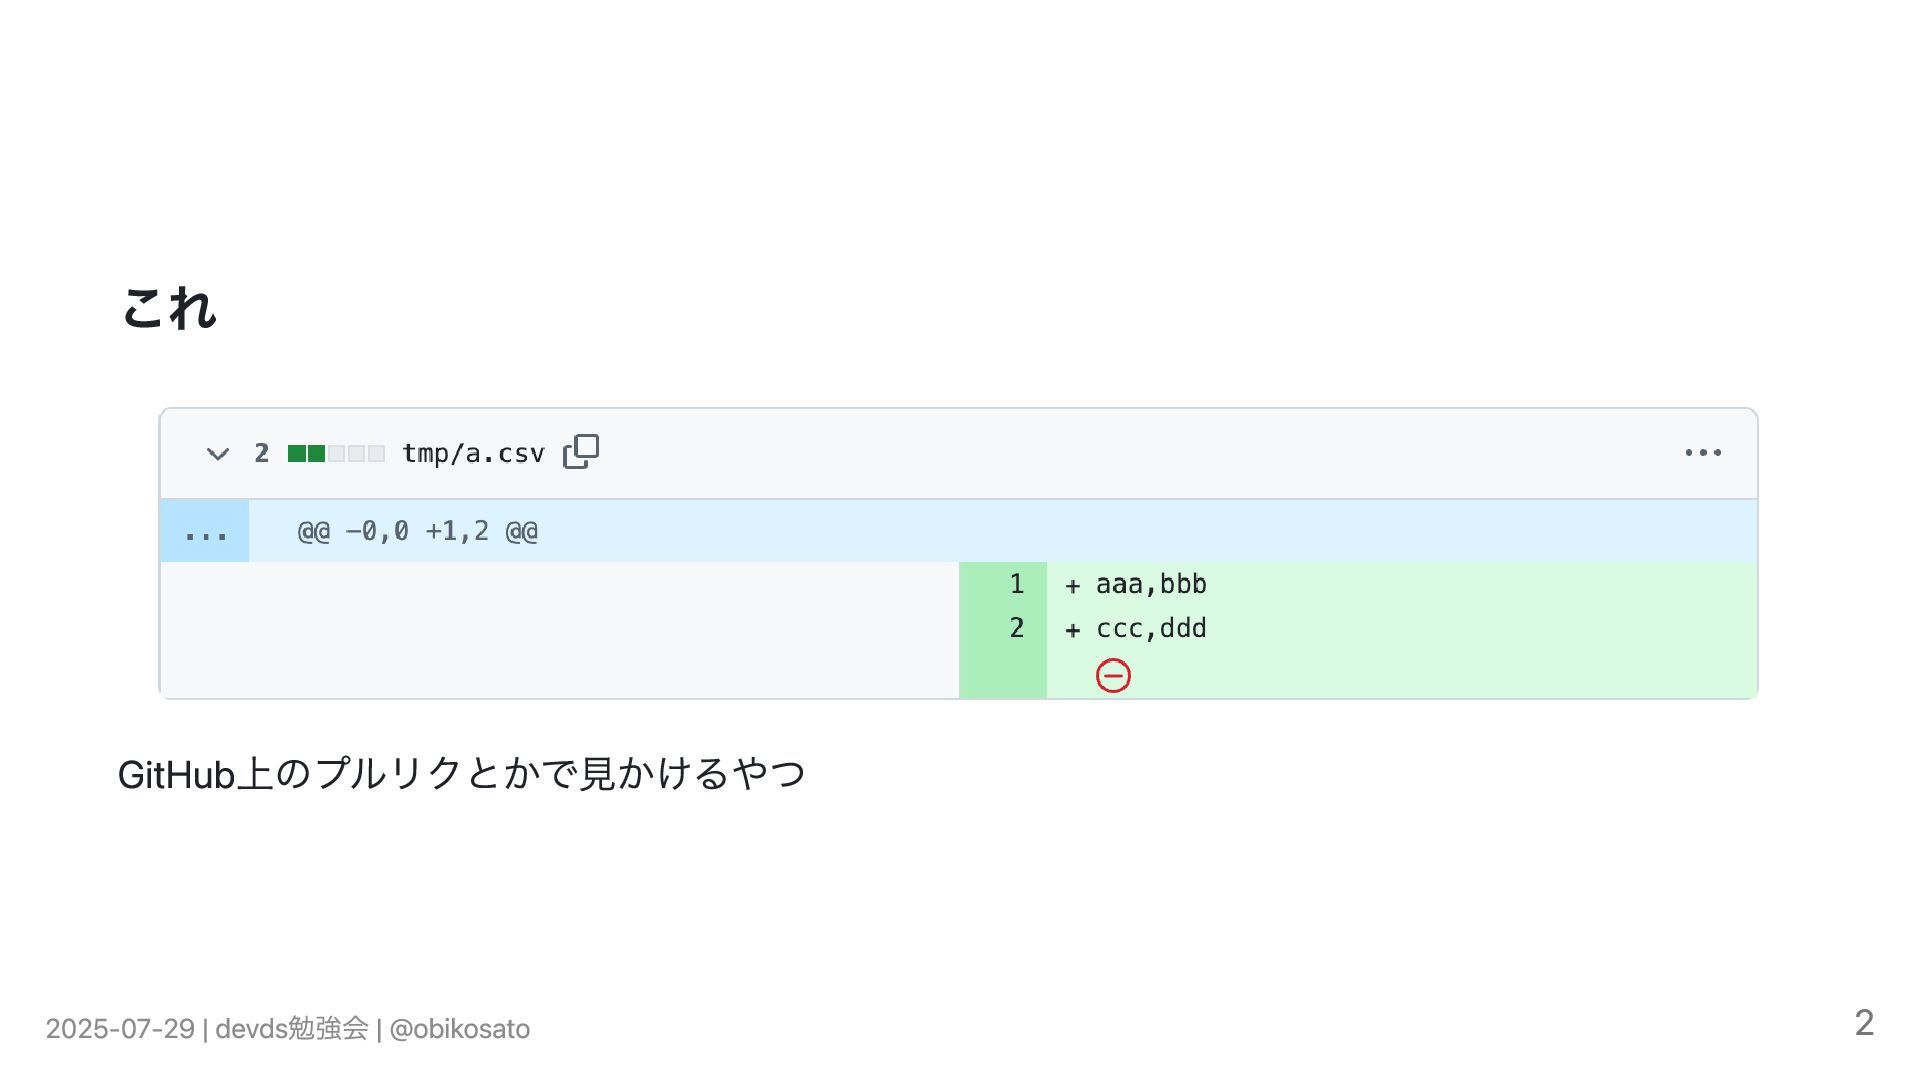The image size is (1920, 1080).
Task: Click the plus marker before ccc,ddd
Action: [x=1072, y=630]
